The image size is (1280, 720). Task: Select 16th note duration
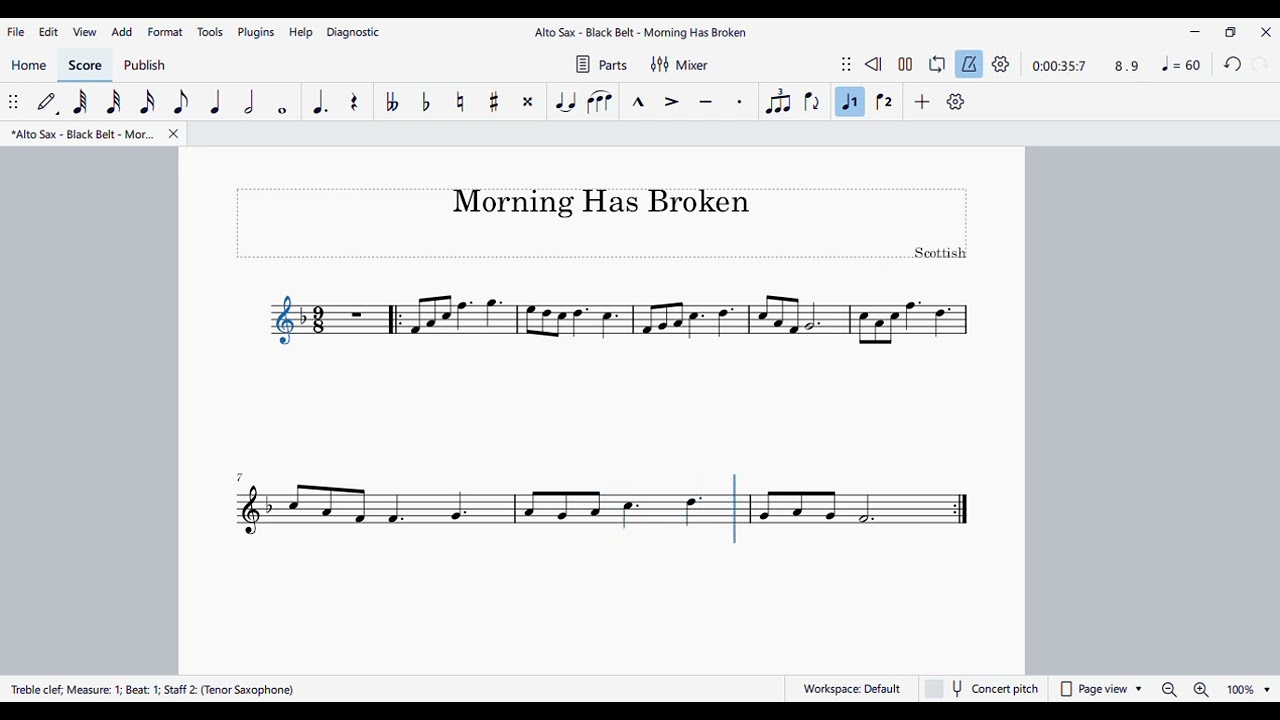click(x=148, y=102)
